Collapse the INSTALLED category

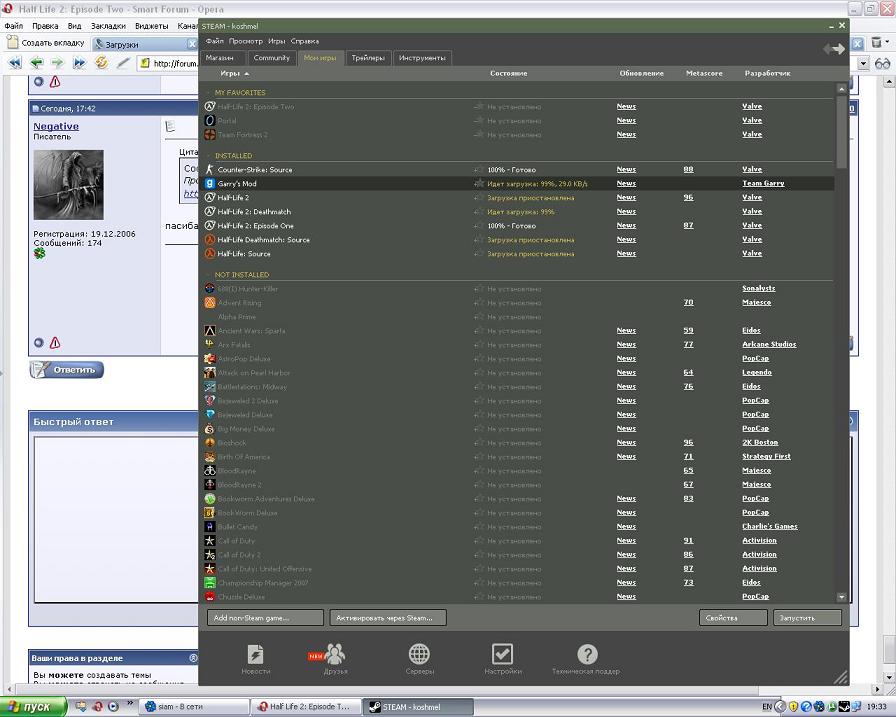click(209, 155)
